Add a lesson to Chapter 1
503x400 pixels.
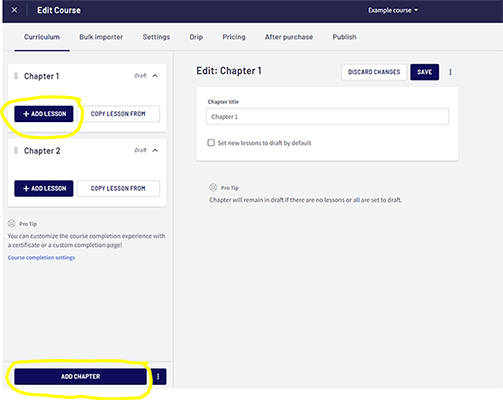tap(44, 114)
